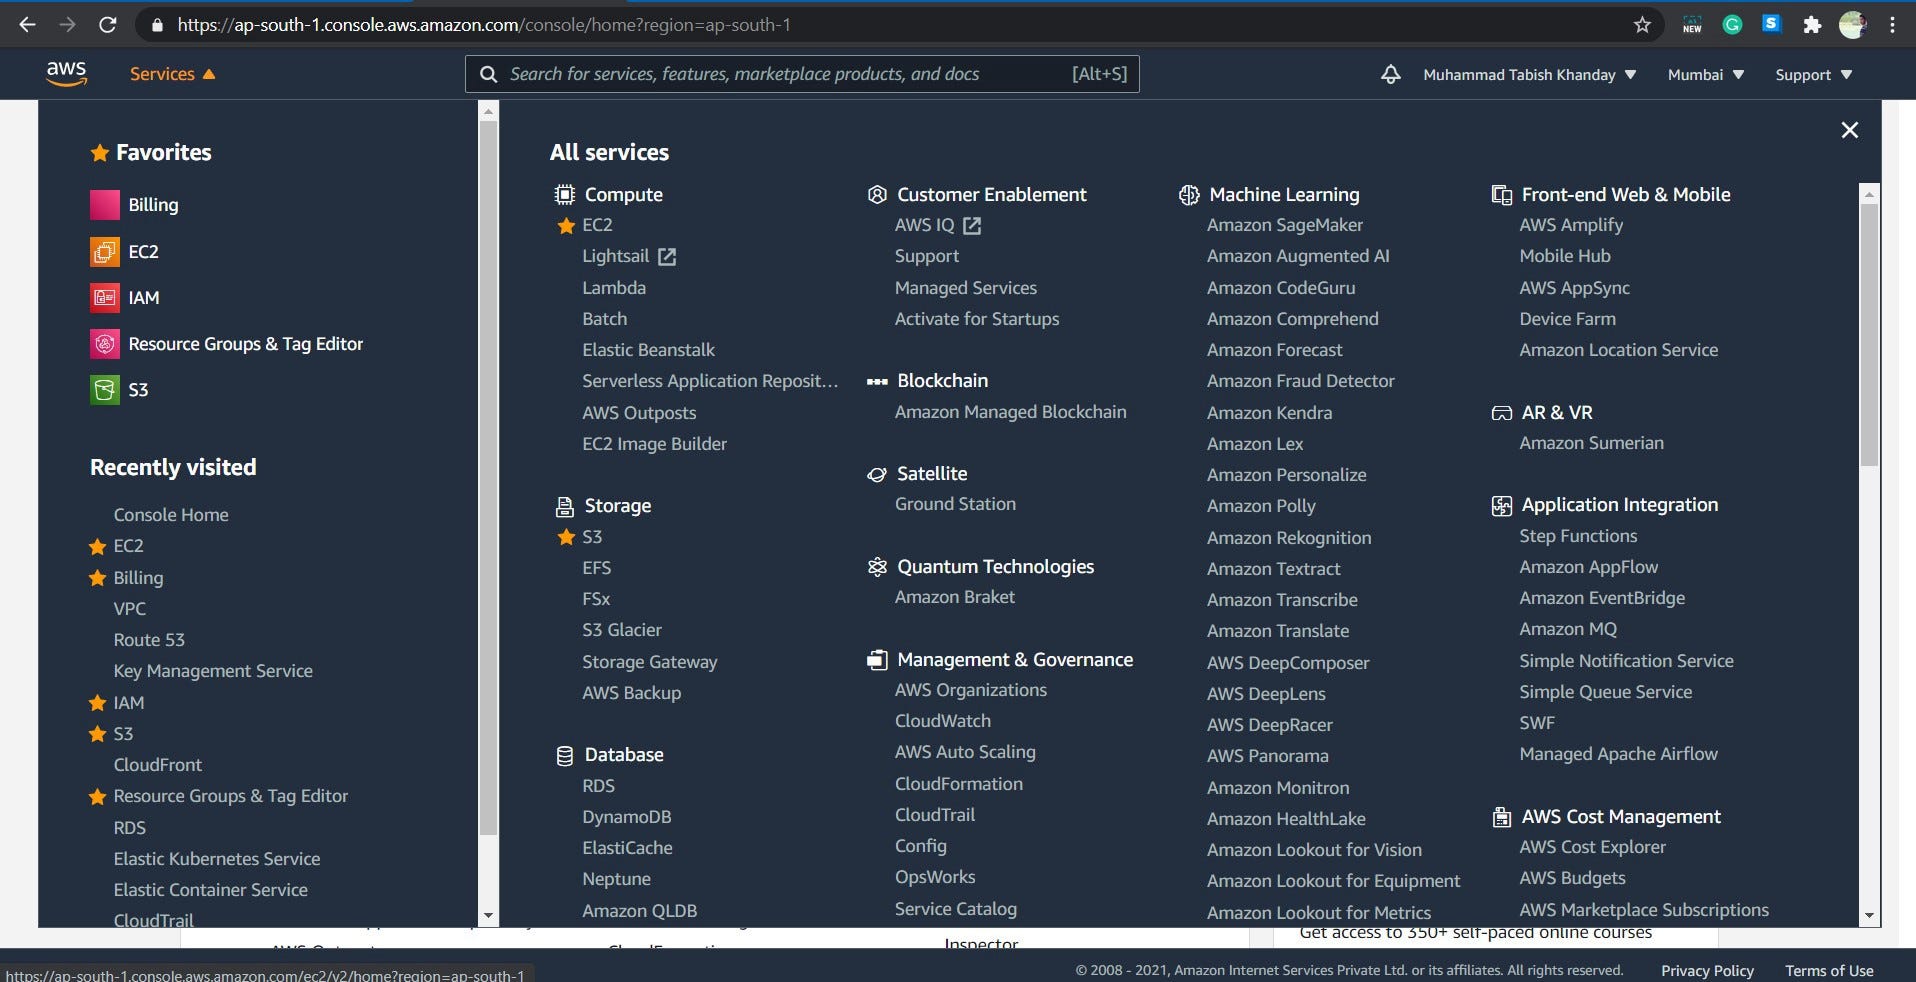1916x982 pixels.
Task: Click the All services vertical scrollbar
Action: pos(1869,335)
